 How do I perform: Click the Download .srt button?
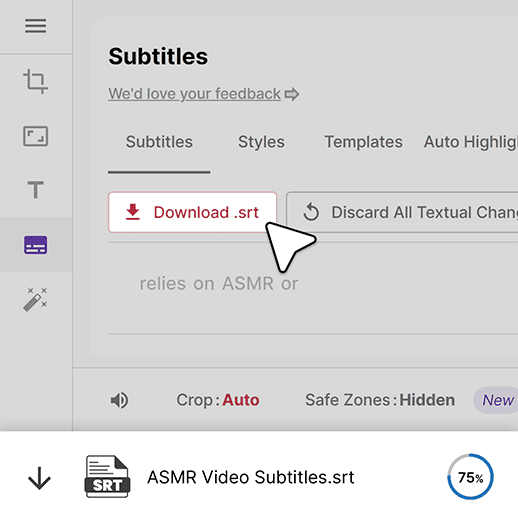pyautogui.click(x=192, y=212)
